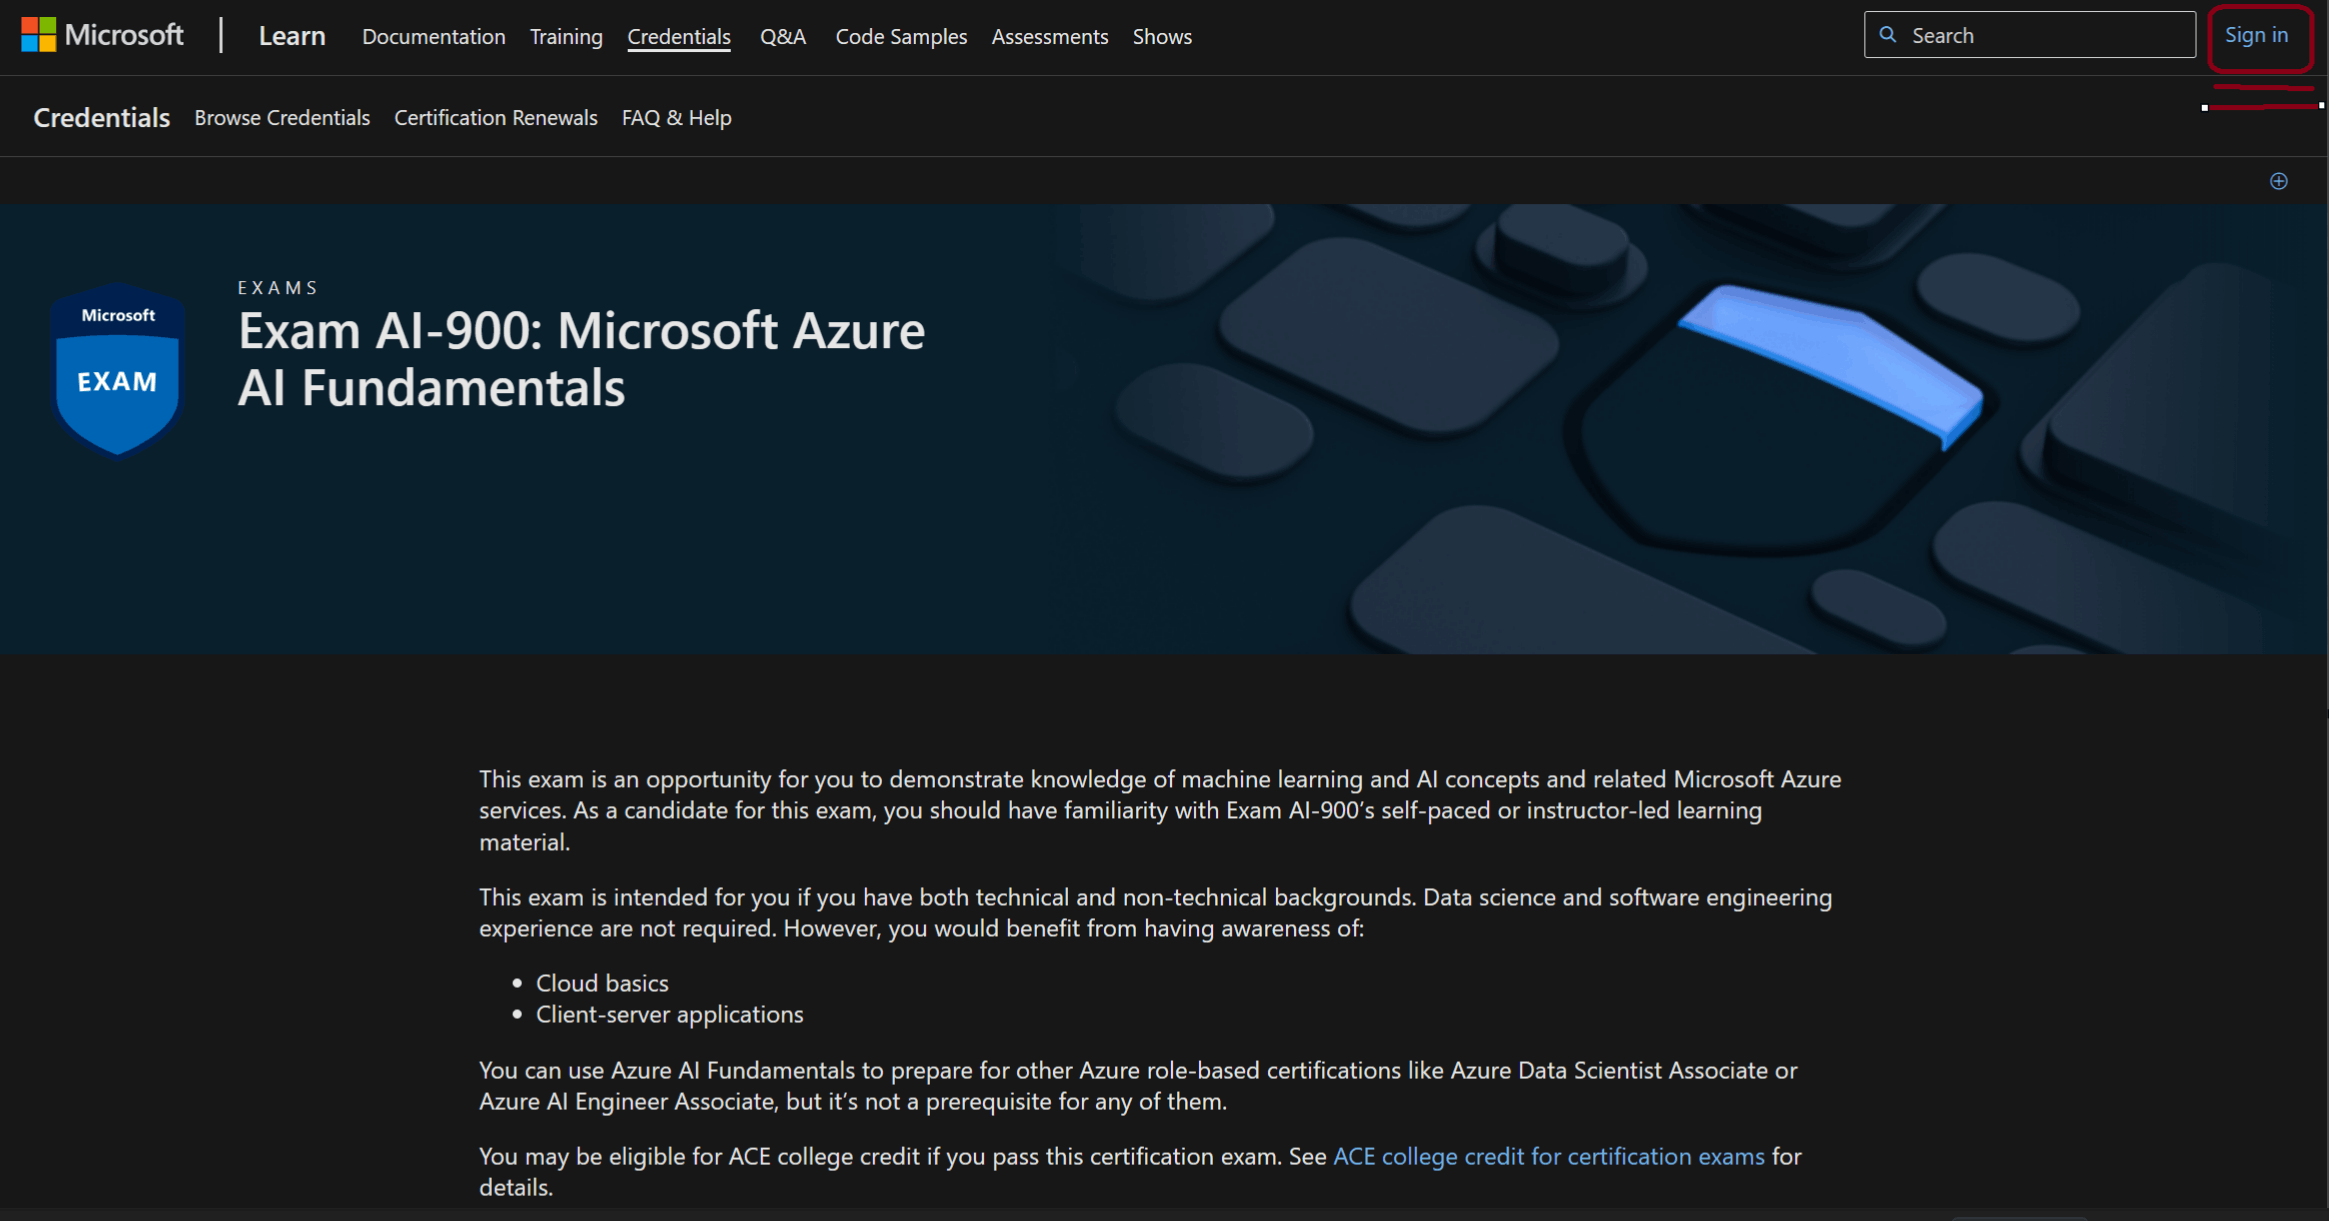Click the circled plus add icon
Viewport: 2329px width, 1221px height.
coord(2279,181)
